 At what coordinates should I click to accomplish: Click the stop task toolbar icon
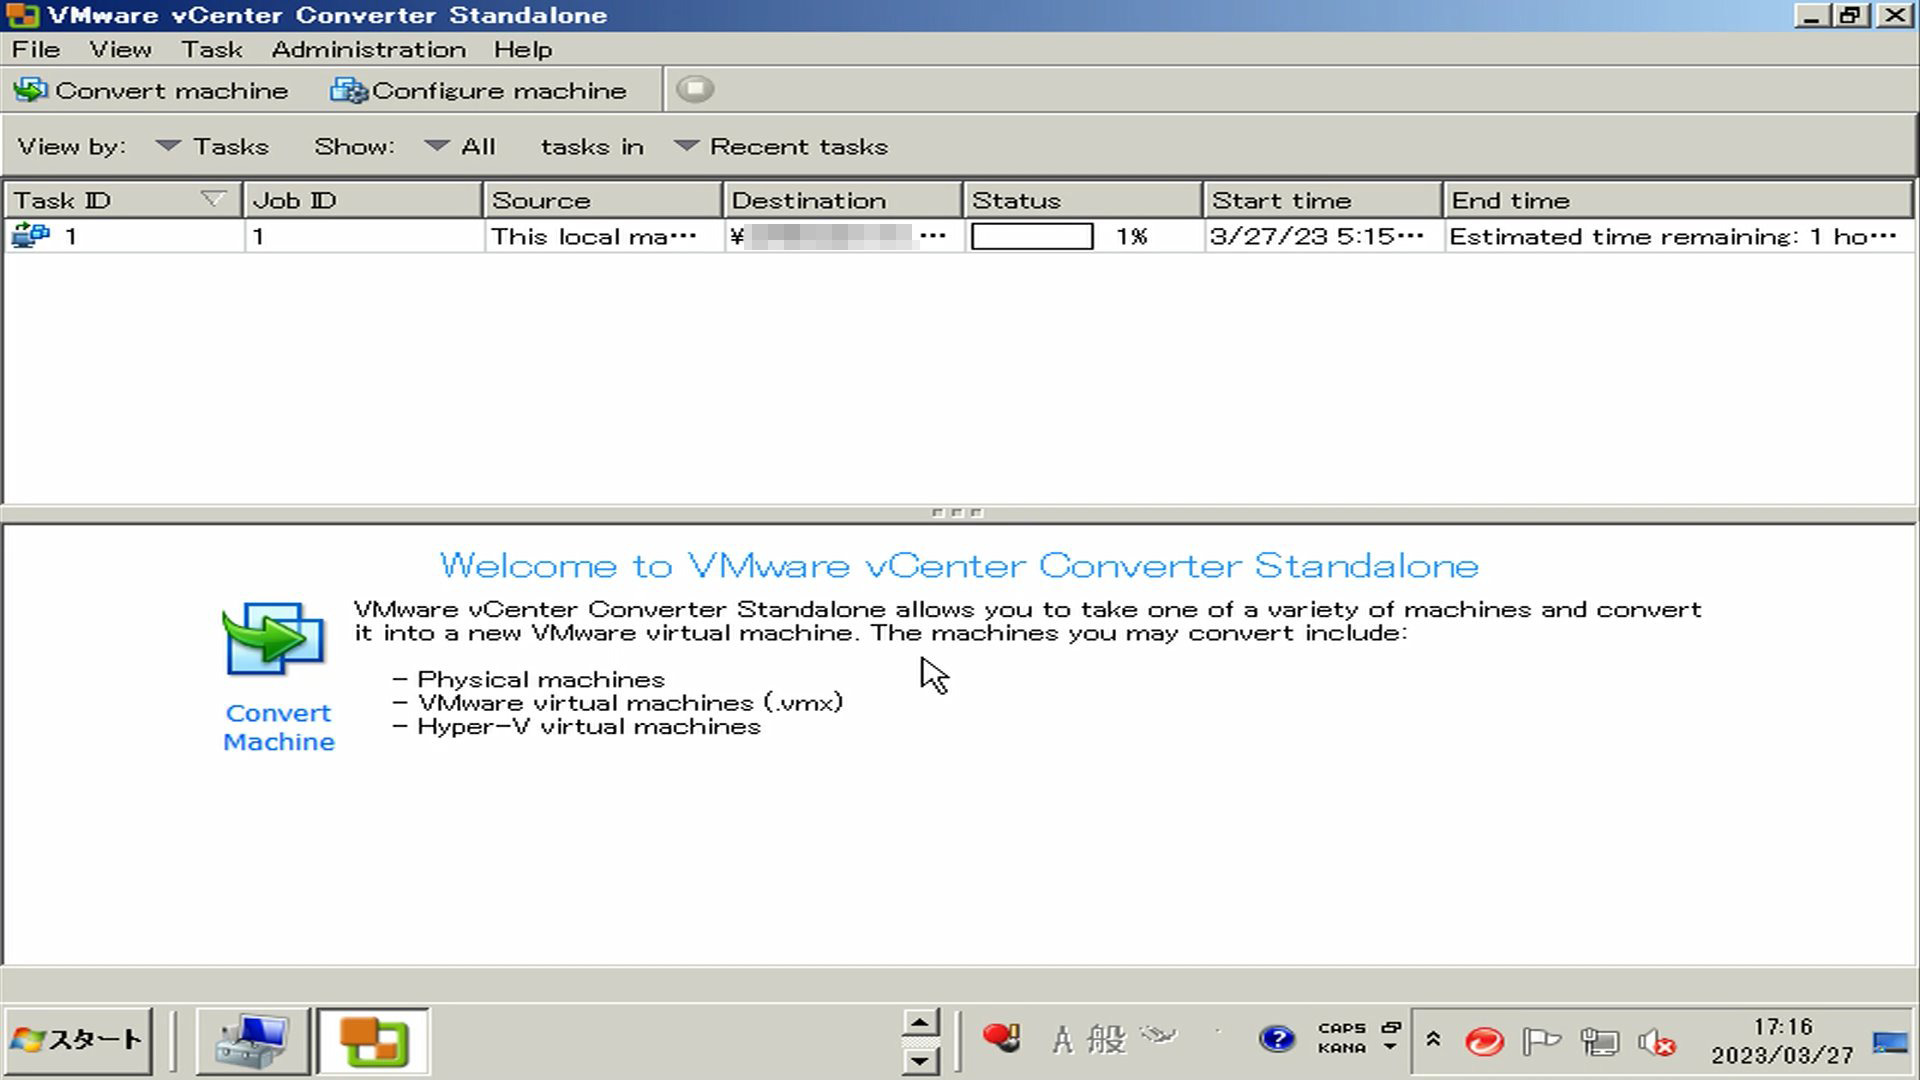pyautogui.click(x=695, y=89)
